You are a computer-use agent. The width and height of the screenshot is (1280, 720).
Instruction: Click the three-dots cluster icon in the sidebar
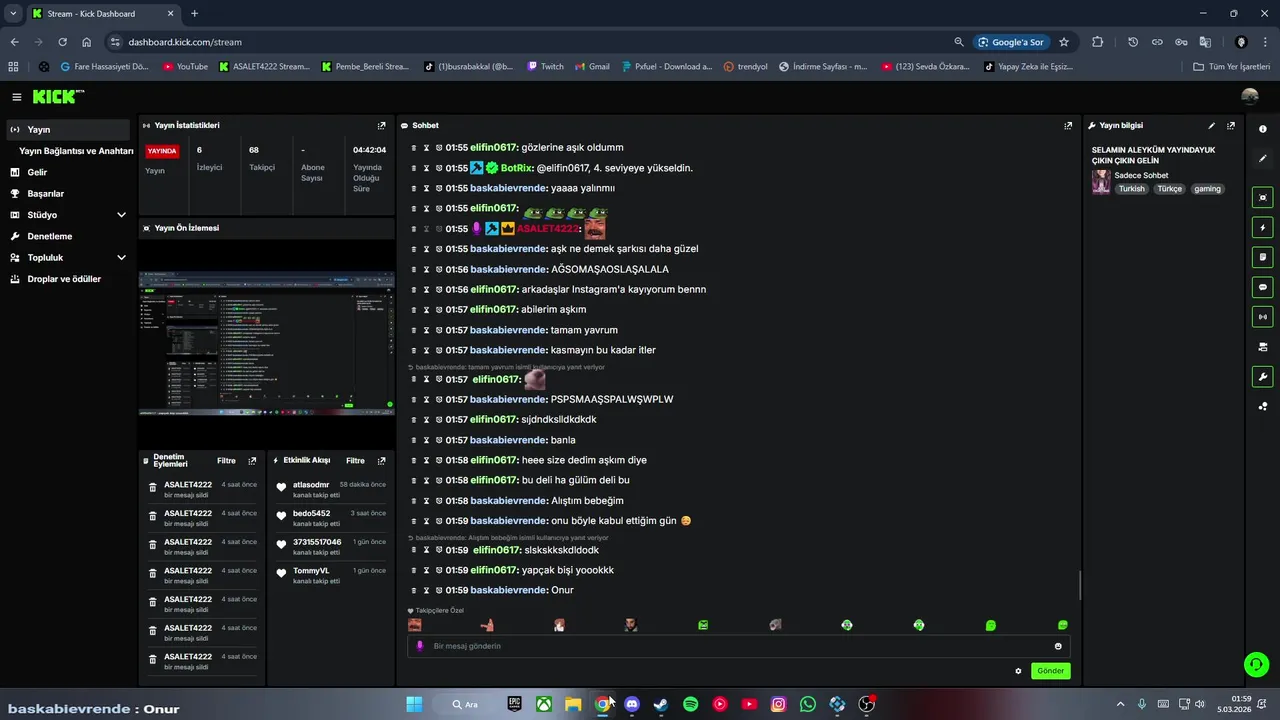pos(1262,406)
